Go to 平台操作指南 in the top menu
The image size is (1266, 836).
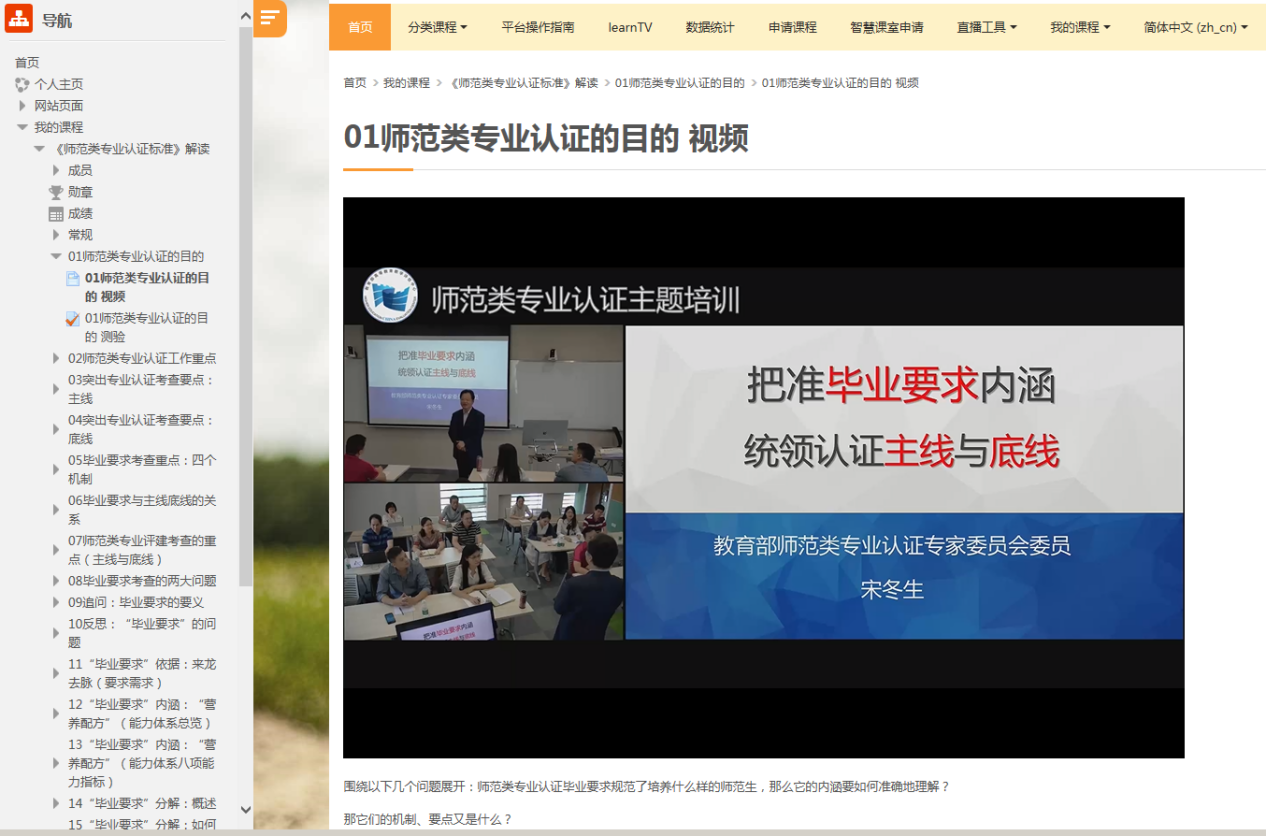click(538, 27)
